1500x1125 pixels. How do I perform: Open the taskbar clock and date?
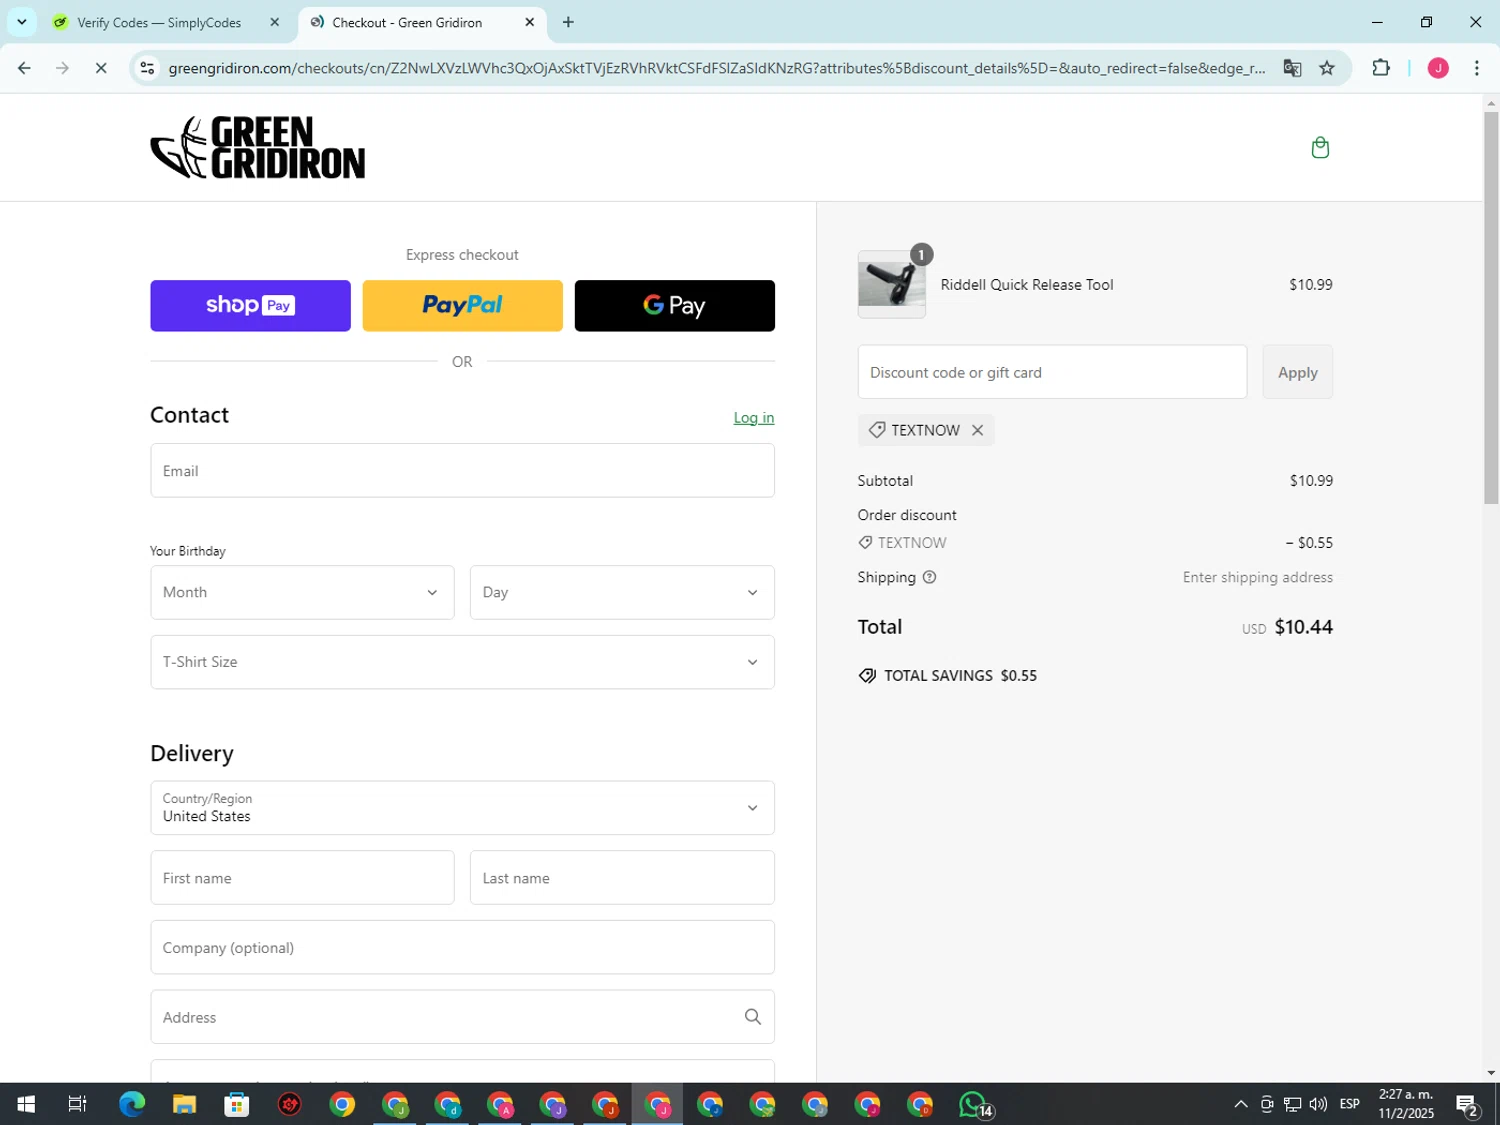click(x=1406, y=1104)
